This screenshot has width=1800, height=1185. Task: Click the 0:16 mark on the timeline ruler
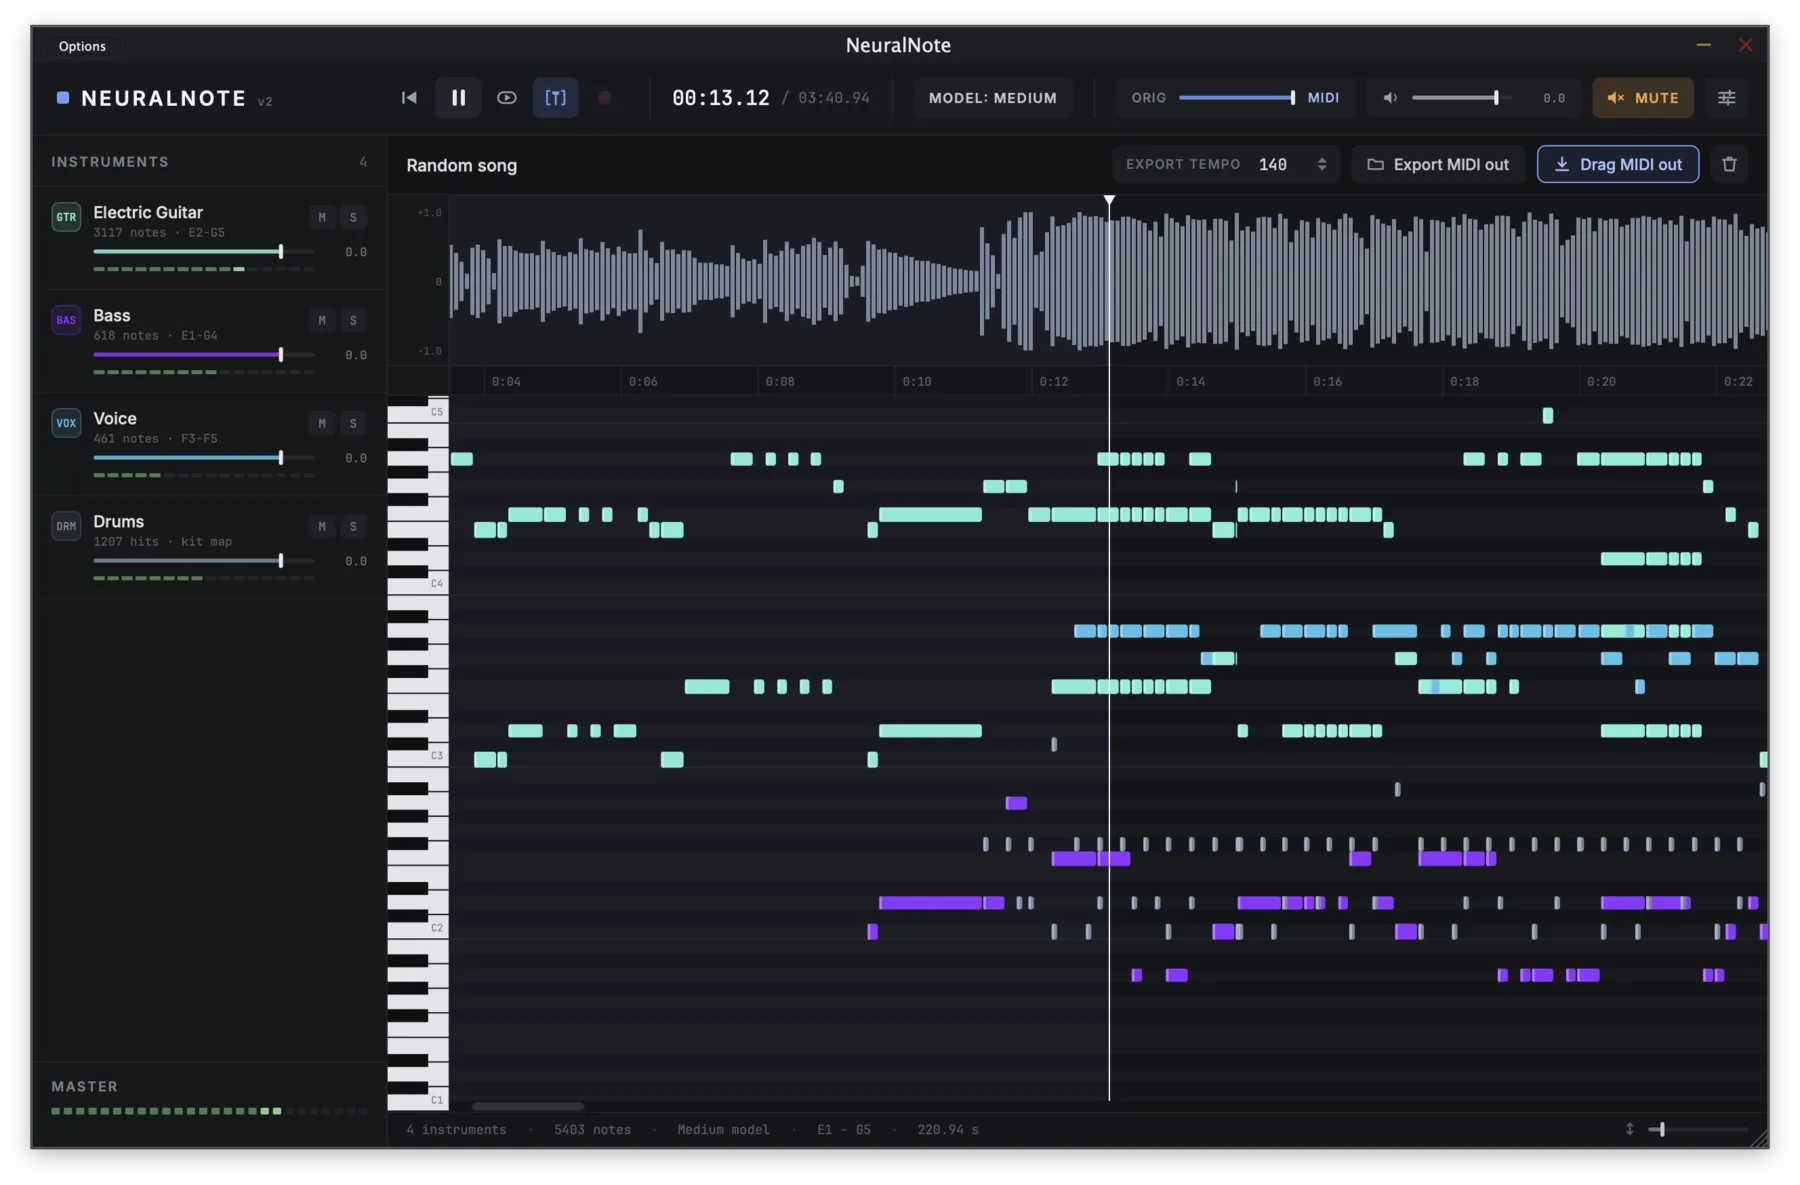(x=1327, y=382)
